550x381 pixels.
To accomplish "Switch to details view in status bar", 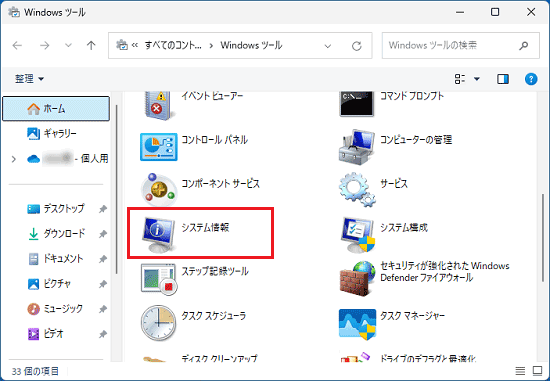I will pyautogui.click(x=520, y=371).
